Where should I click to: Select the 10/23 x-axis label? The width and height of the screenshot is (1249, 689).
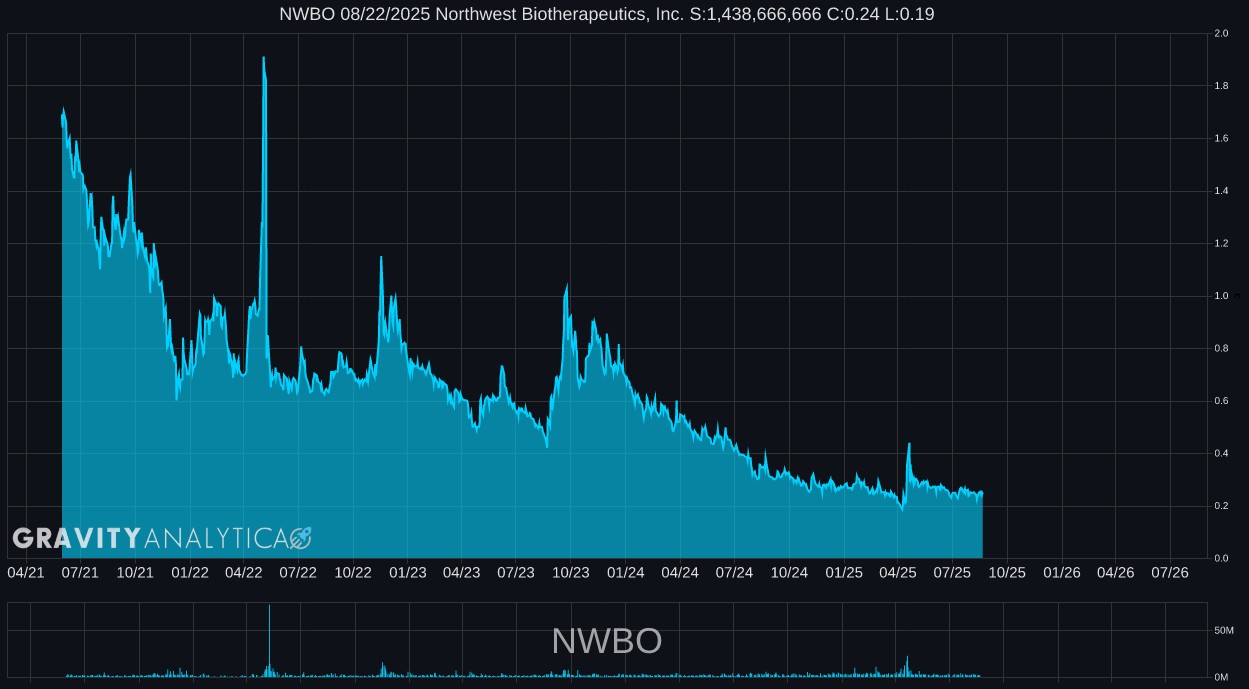[570, 572]
